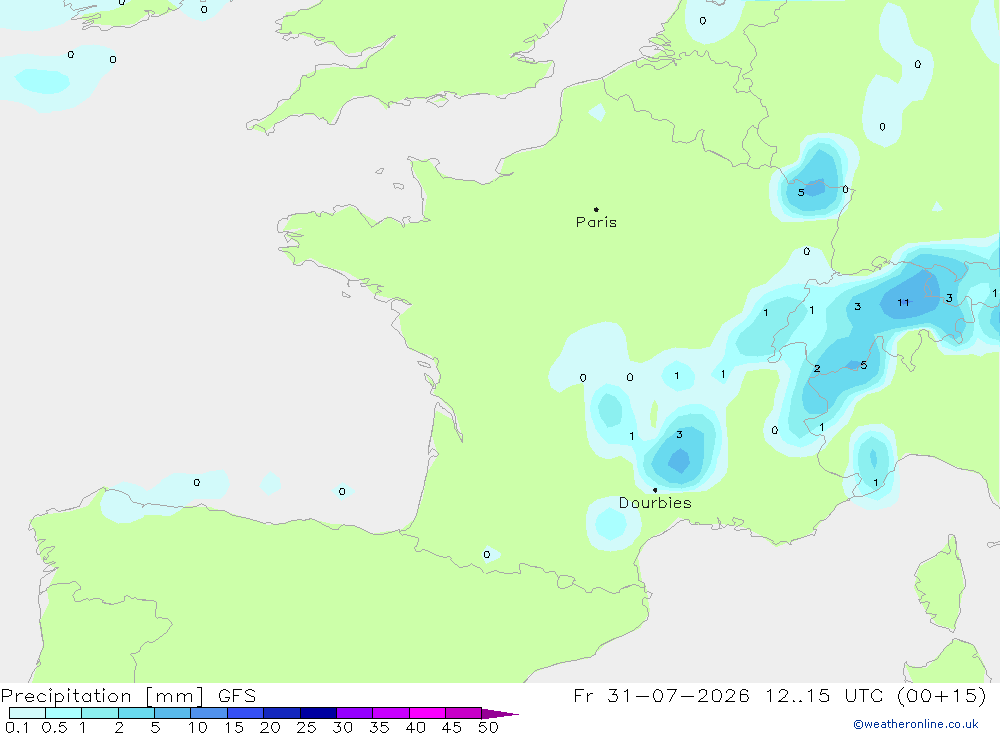The height and width of the screenshot is (733, 1000).
Task: Click the legend scale label 50
Action: 488,727
